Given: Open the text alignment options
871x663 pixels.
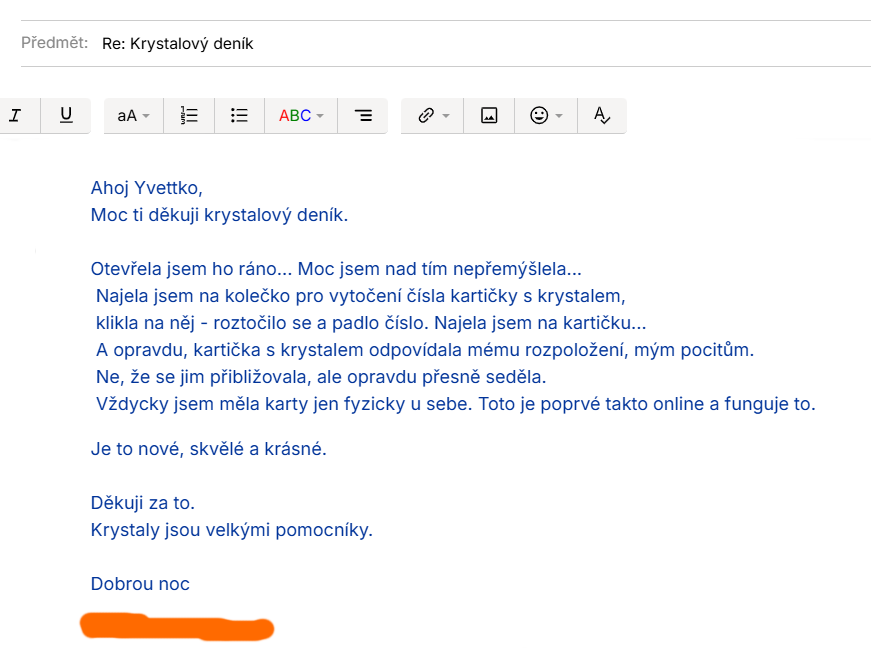Looking at the screenshot, I should point(363,116).
